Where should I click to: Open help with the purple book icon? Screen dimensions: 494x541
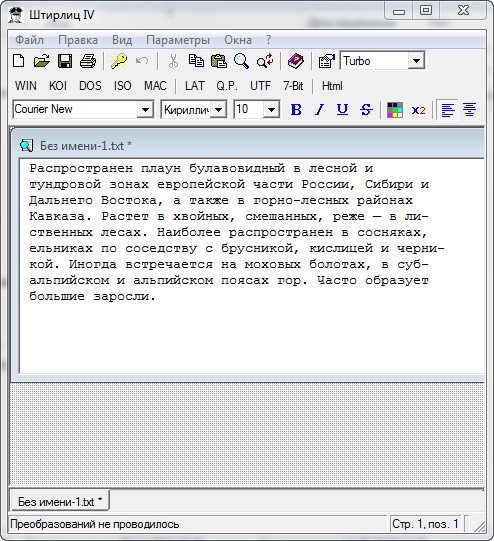tap(296, 61)
